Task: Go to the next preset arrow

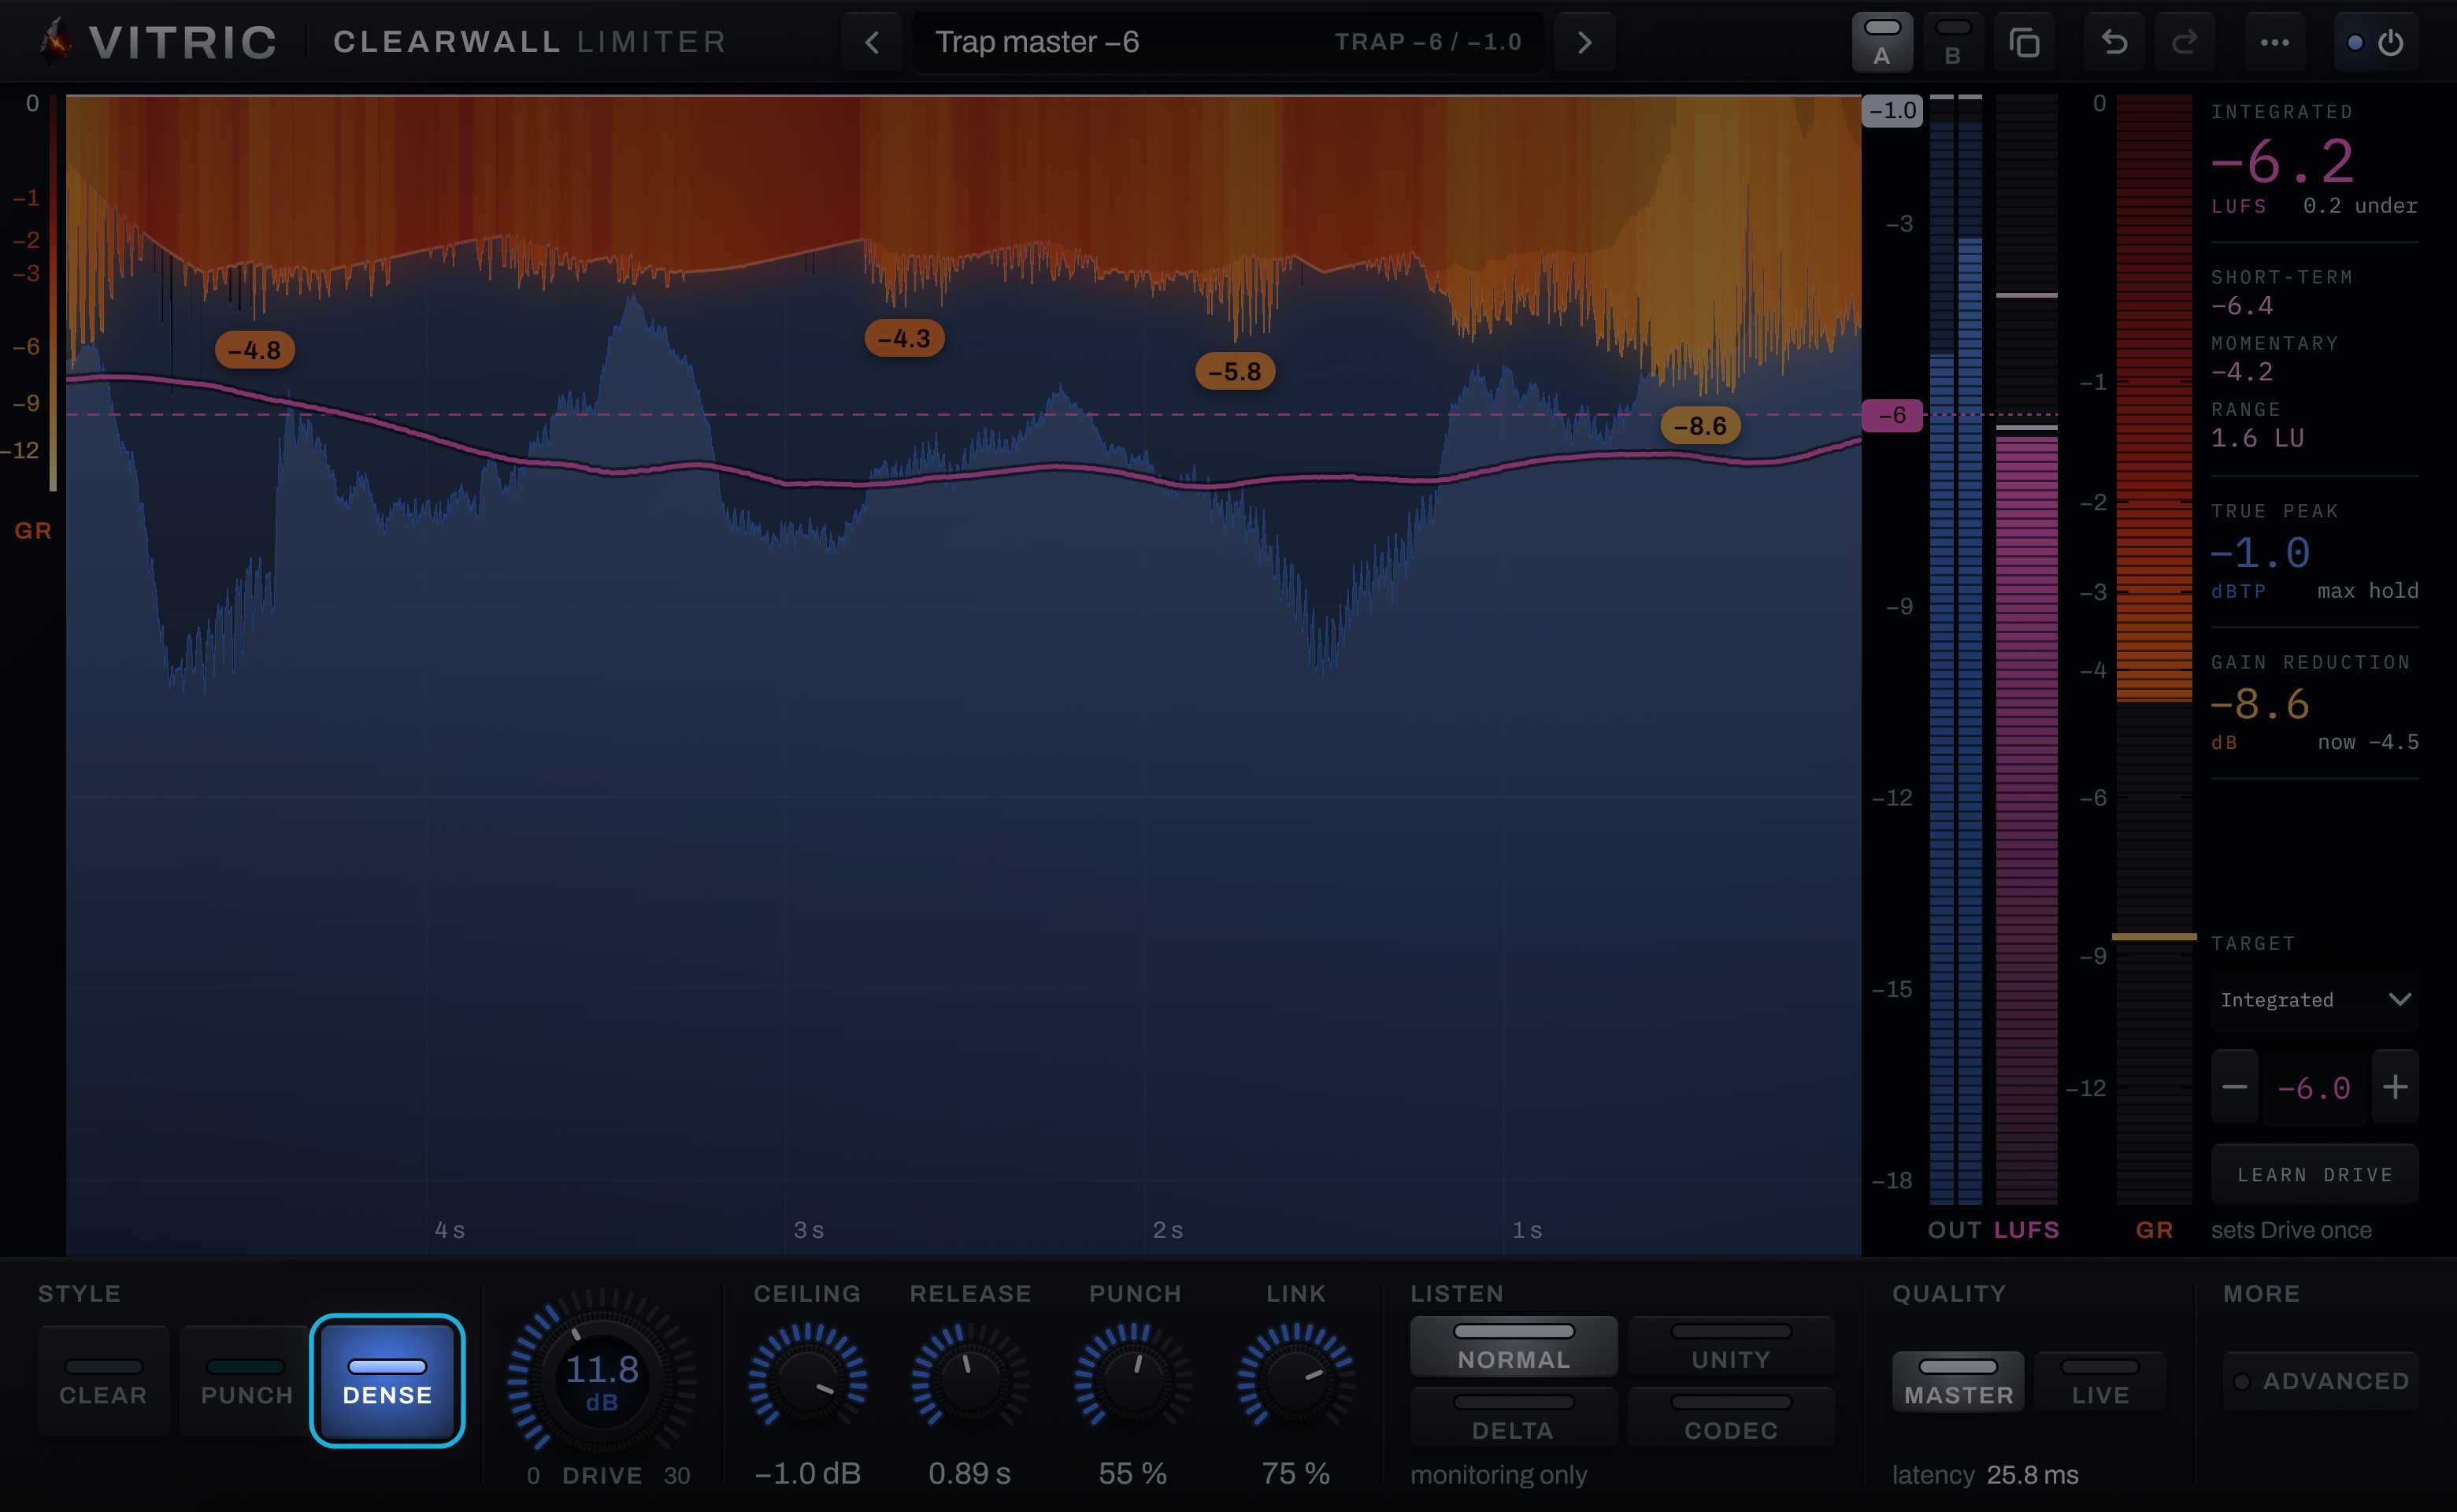Action: 1584,42
